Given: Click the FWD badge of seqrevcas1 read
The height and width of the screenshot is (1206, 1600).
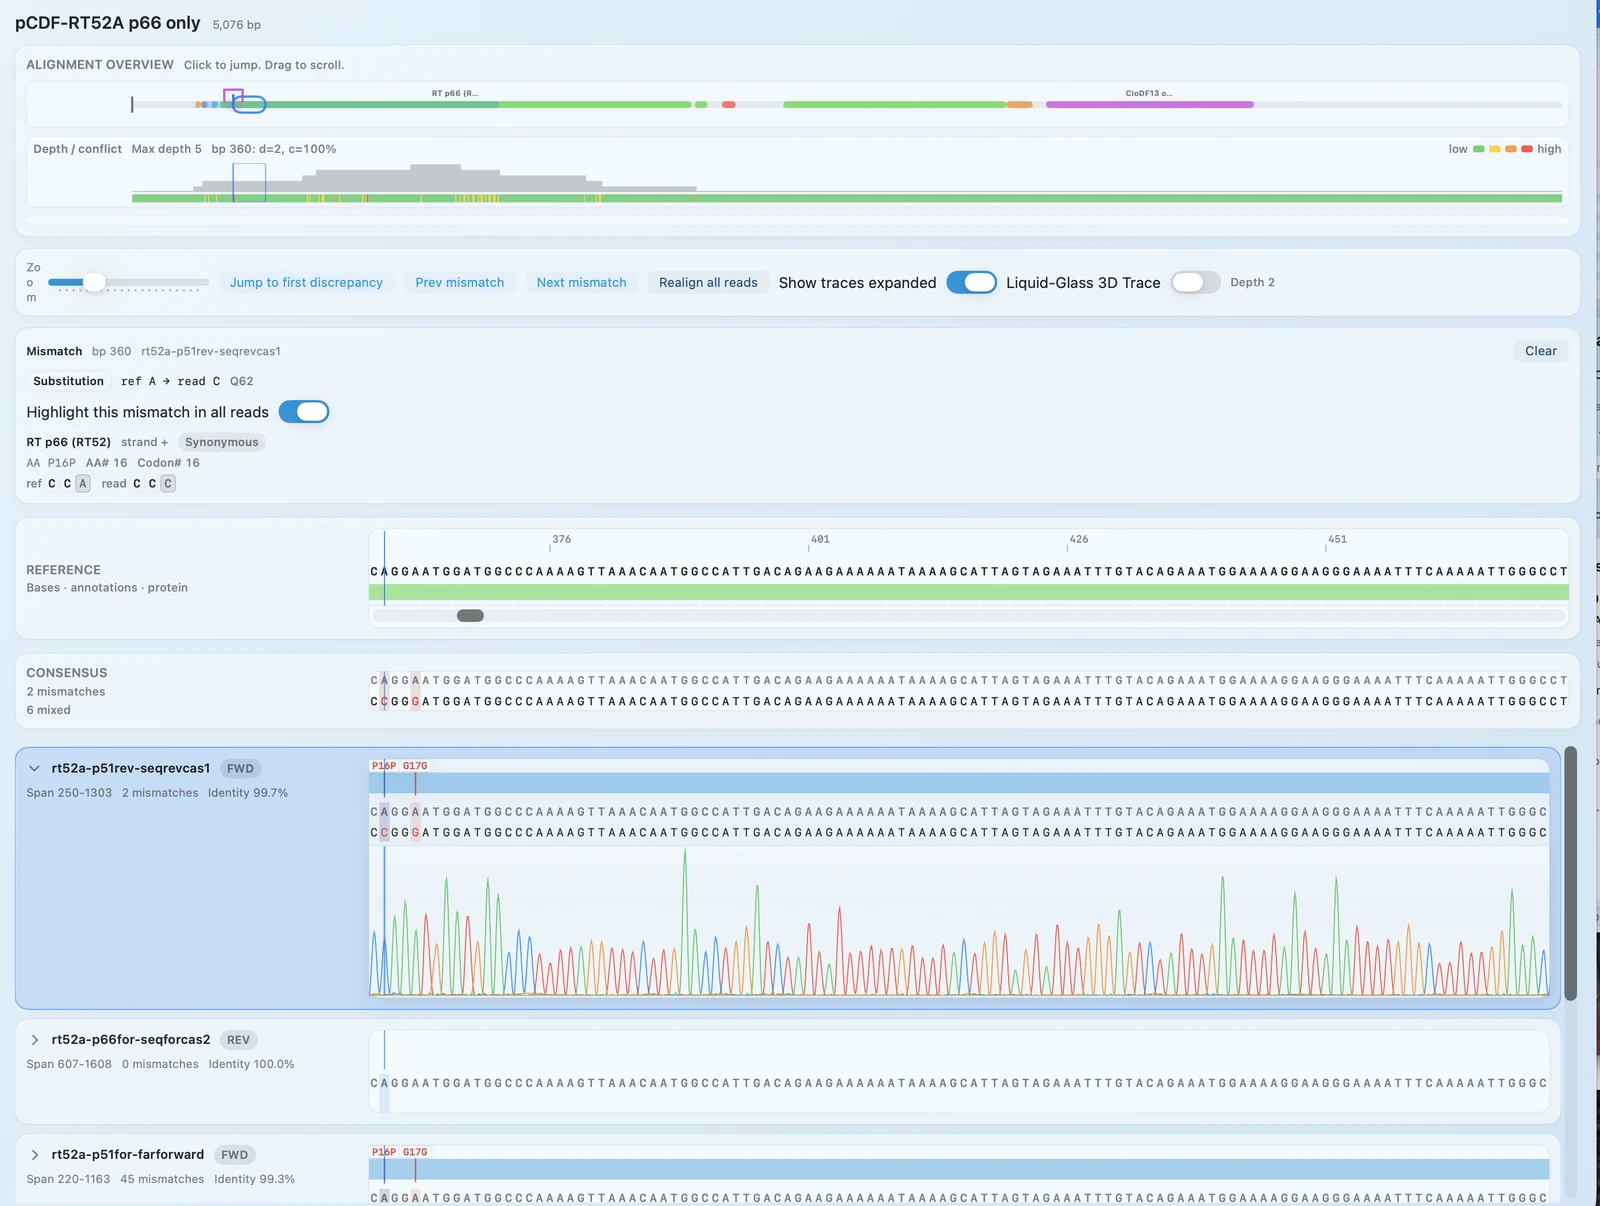Looking at the screenshot, I should [x=240, y=768].
